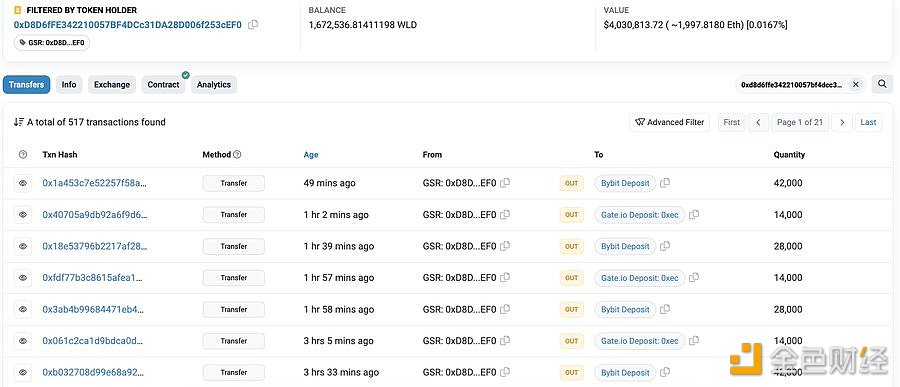900x387 pixels.
Task: Copy From address in 1 hr 2 mins row
Action: (x=505, y=215)
